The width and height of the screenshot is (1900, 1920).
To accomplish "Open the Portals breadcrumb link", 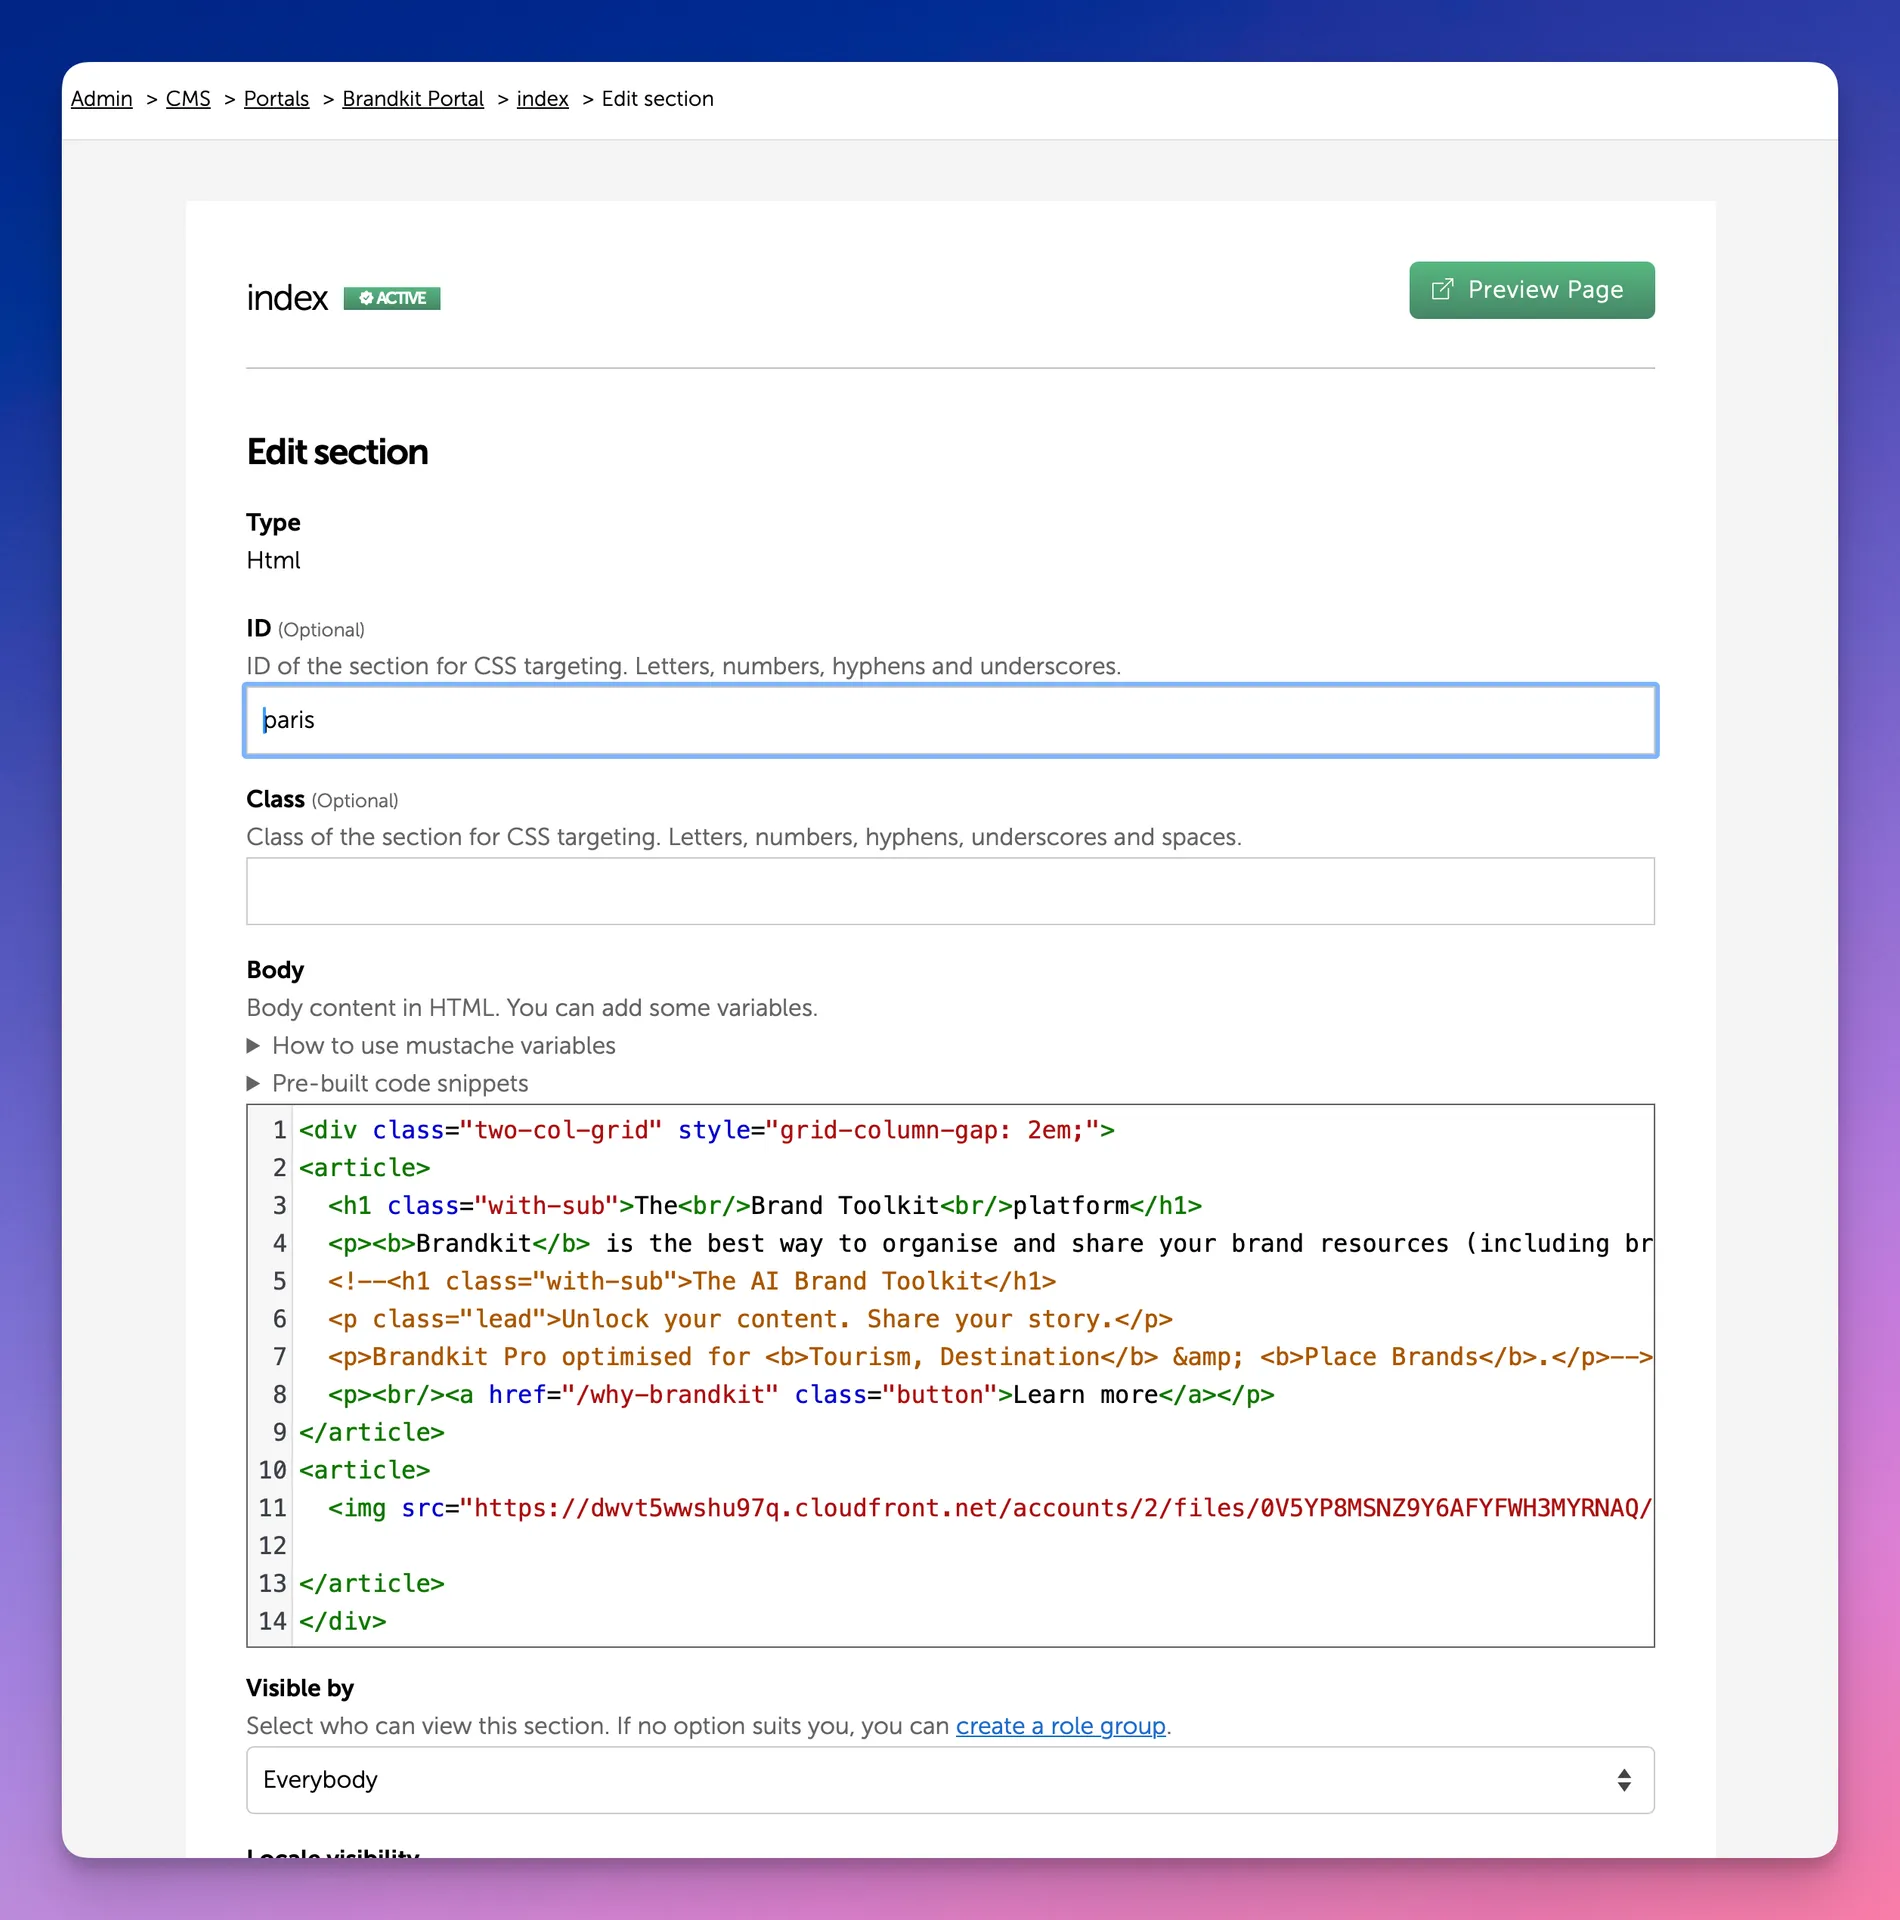I will (x=276, y=99).
